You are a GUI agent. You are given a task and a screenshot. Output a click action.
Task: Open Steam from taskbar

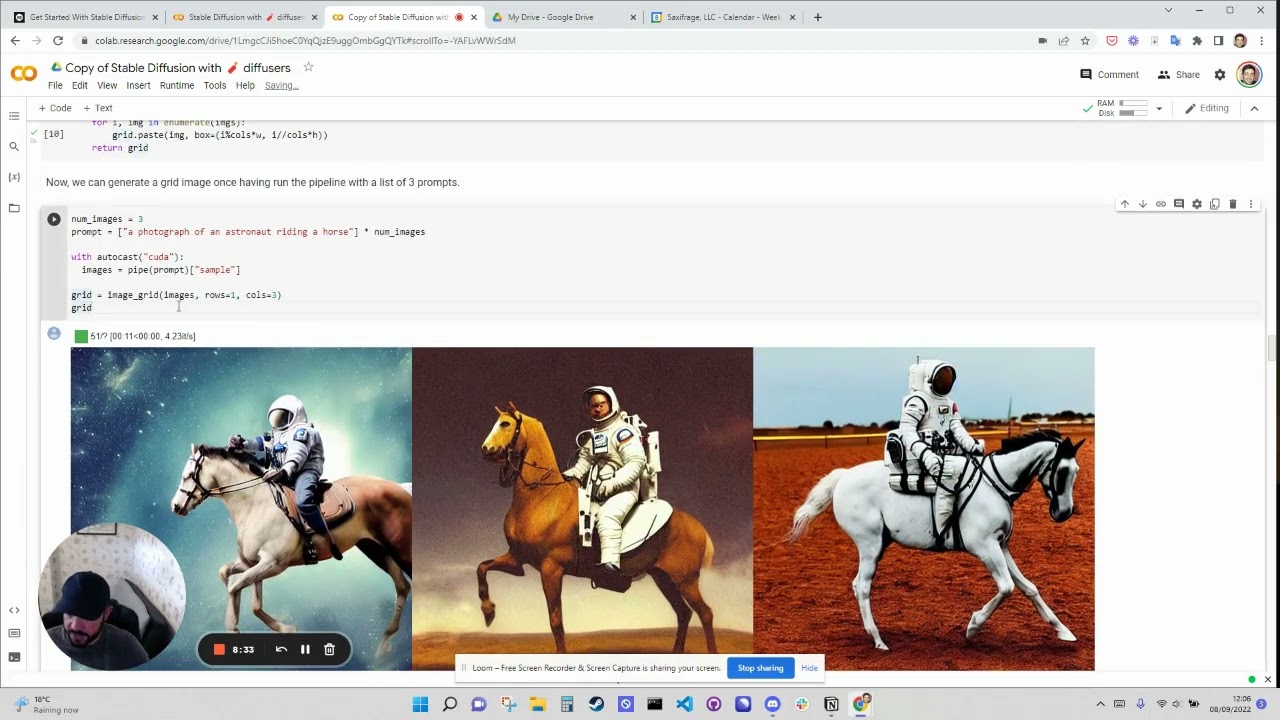[596, 704]
